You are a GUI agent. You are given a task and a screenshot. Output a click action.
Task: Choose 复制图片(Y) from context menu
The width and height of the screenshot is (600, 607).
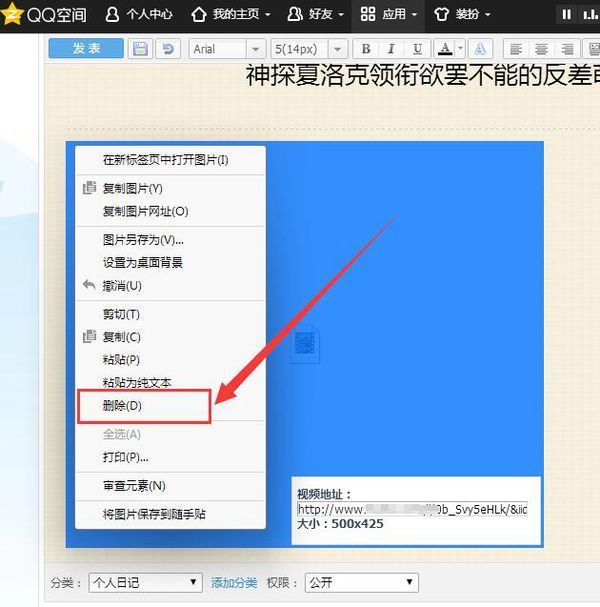click(x=170, y=189)
